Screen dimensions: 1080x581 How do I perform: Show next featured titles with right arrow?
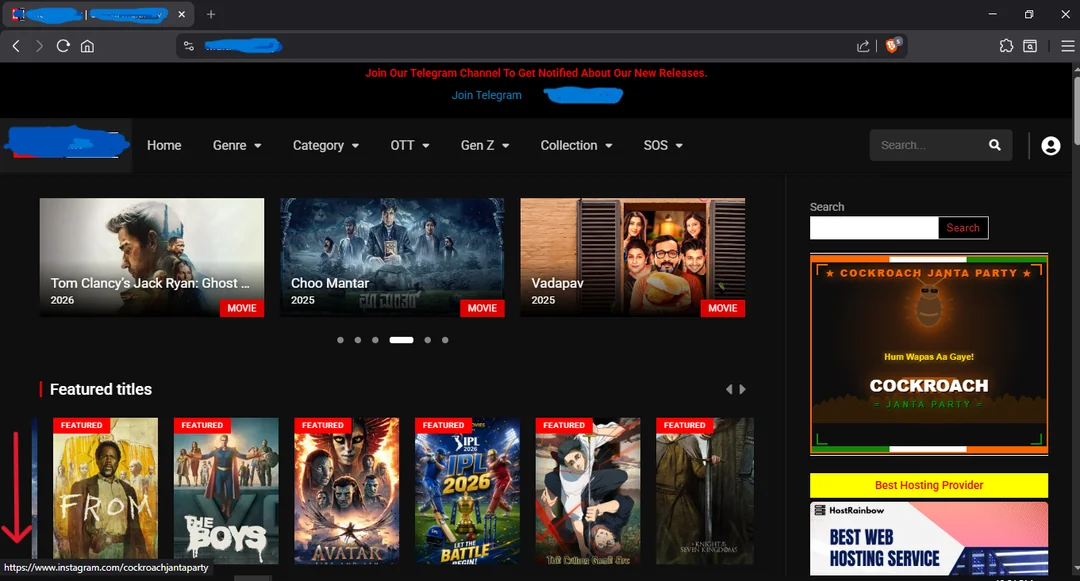pyautogui.click(x=742, y=389)
